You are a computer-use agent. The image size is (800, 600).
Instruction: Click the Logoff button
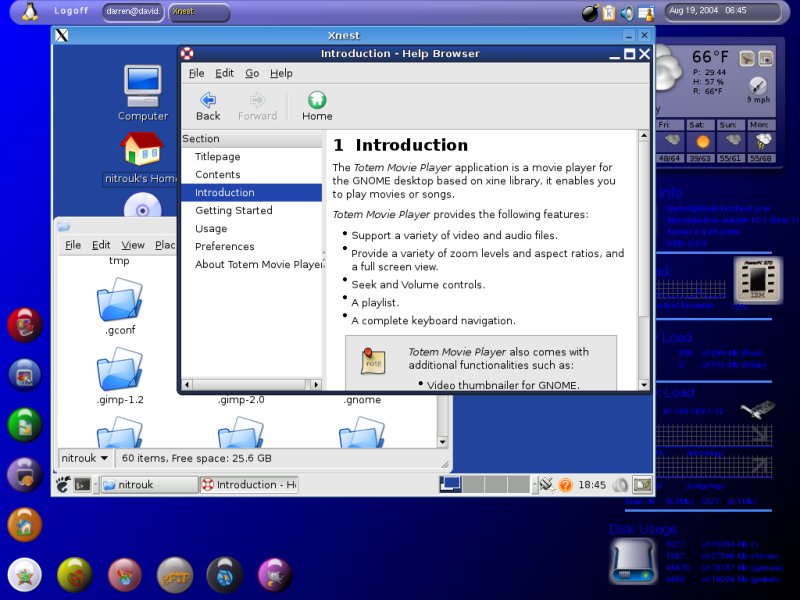71,11
